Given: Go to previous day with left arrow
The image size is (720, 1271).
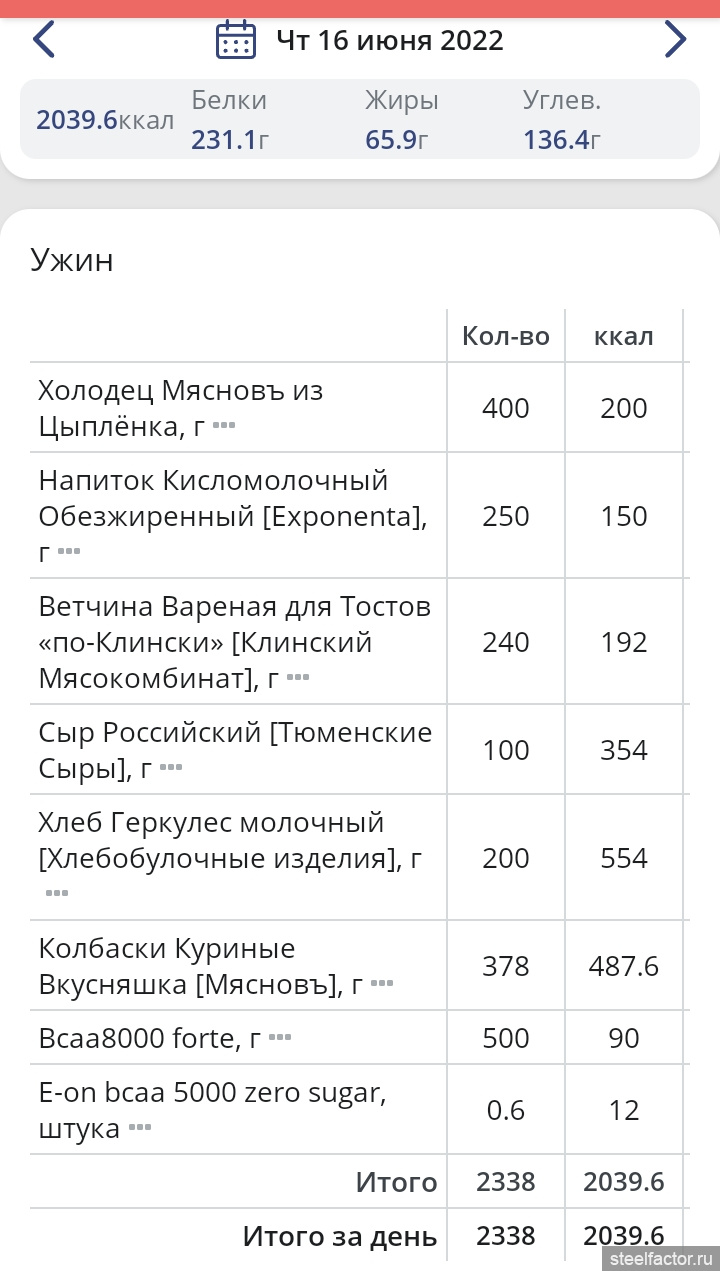Looking at the screenshot, I should click(x=44, y=40).
